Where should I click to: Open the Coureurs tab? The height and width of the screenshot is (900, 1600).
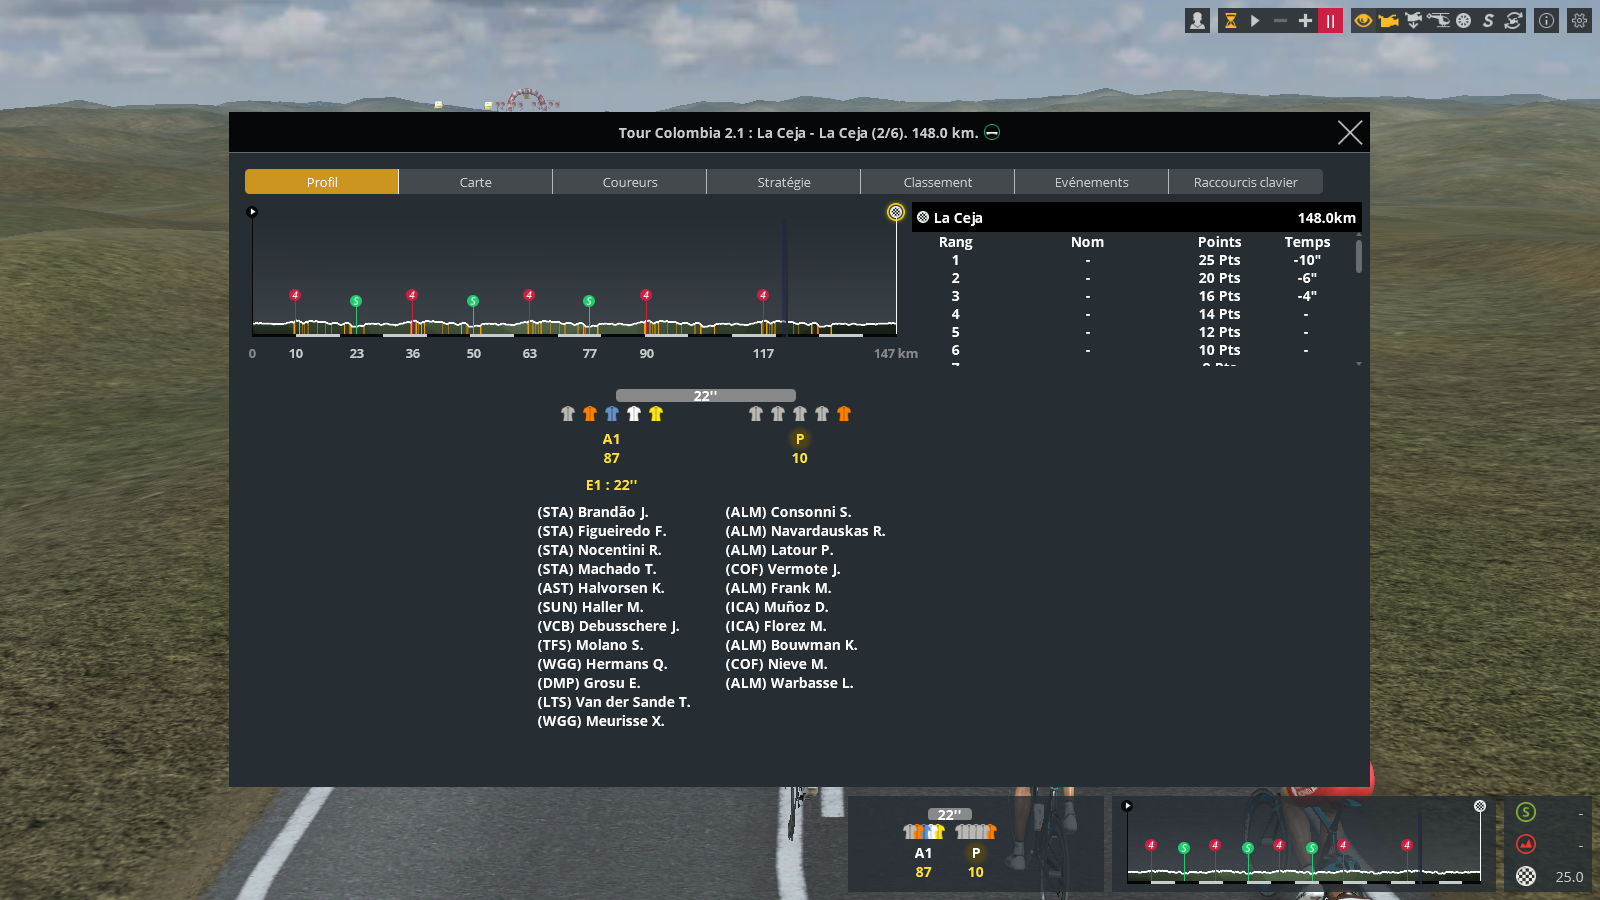click(630, 182)
